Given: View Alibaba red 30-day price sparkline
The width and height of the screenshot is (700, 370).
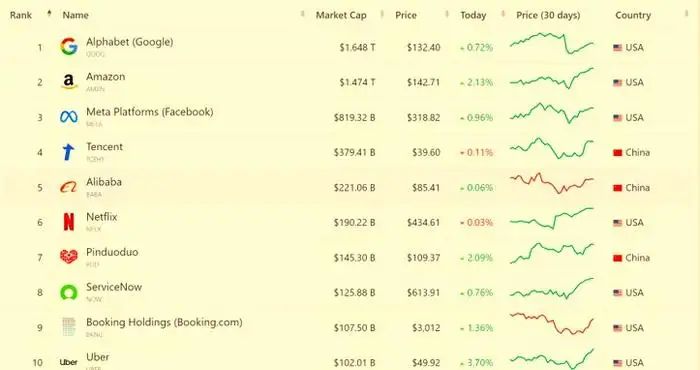Looking at the screenshot, I should coord(552,183).
